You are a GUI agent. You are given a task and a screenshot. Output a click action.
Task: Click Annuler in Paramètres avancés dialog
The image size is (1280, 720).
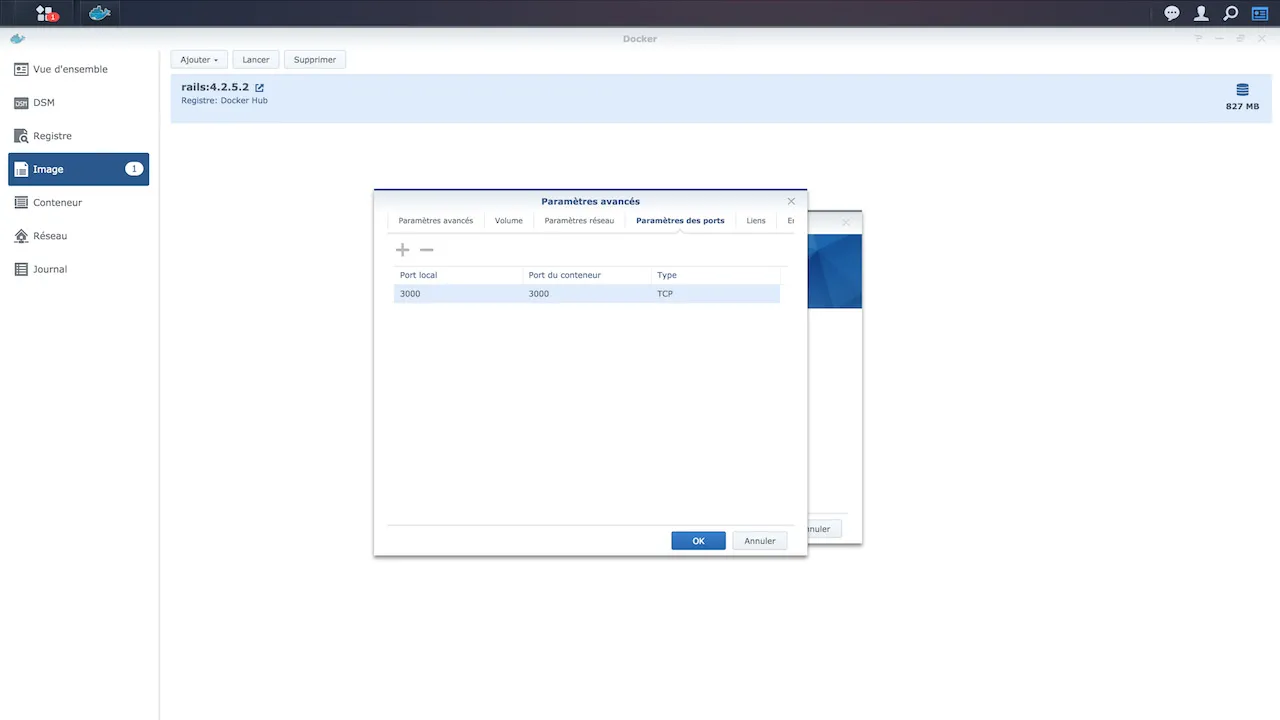[x=760, y=541]
